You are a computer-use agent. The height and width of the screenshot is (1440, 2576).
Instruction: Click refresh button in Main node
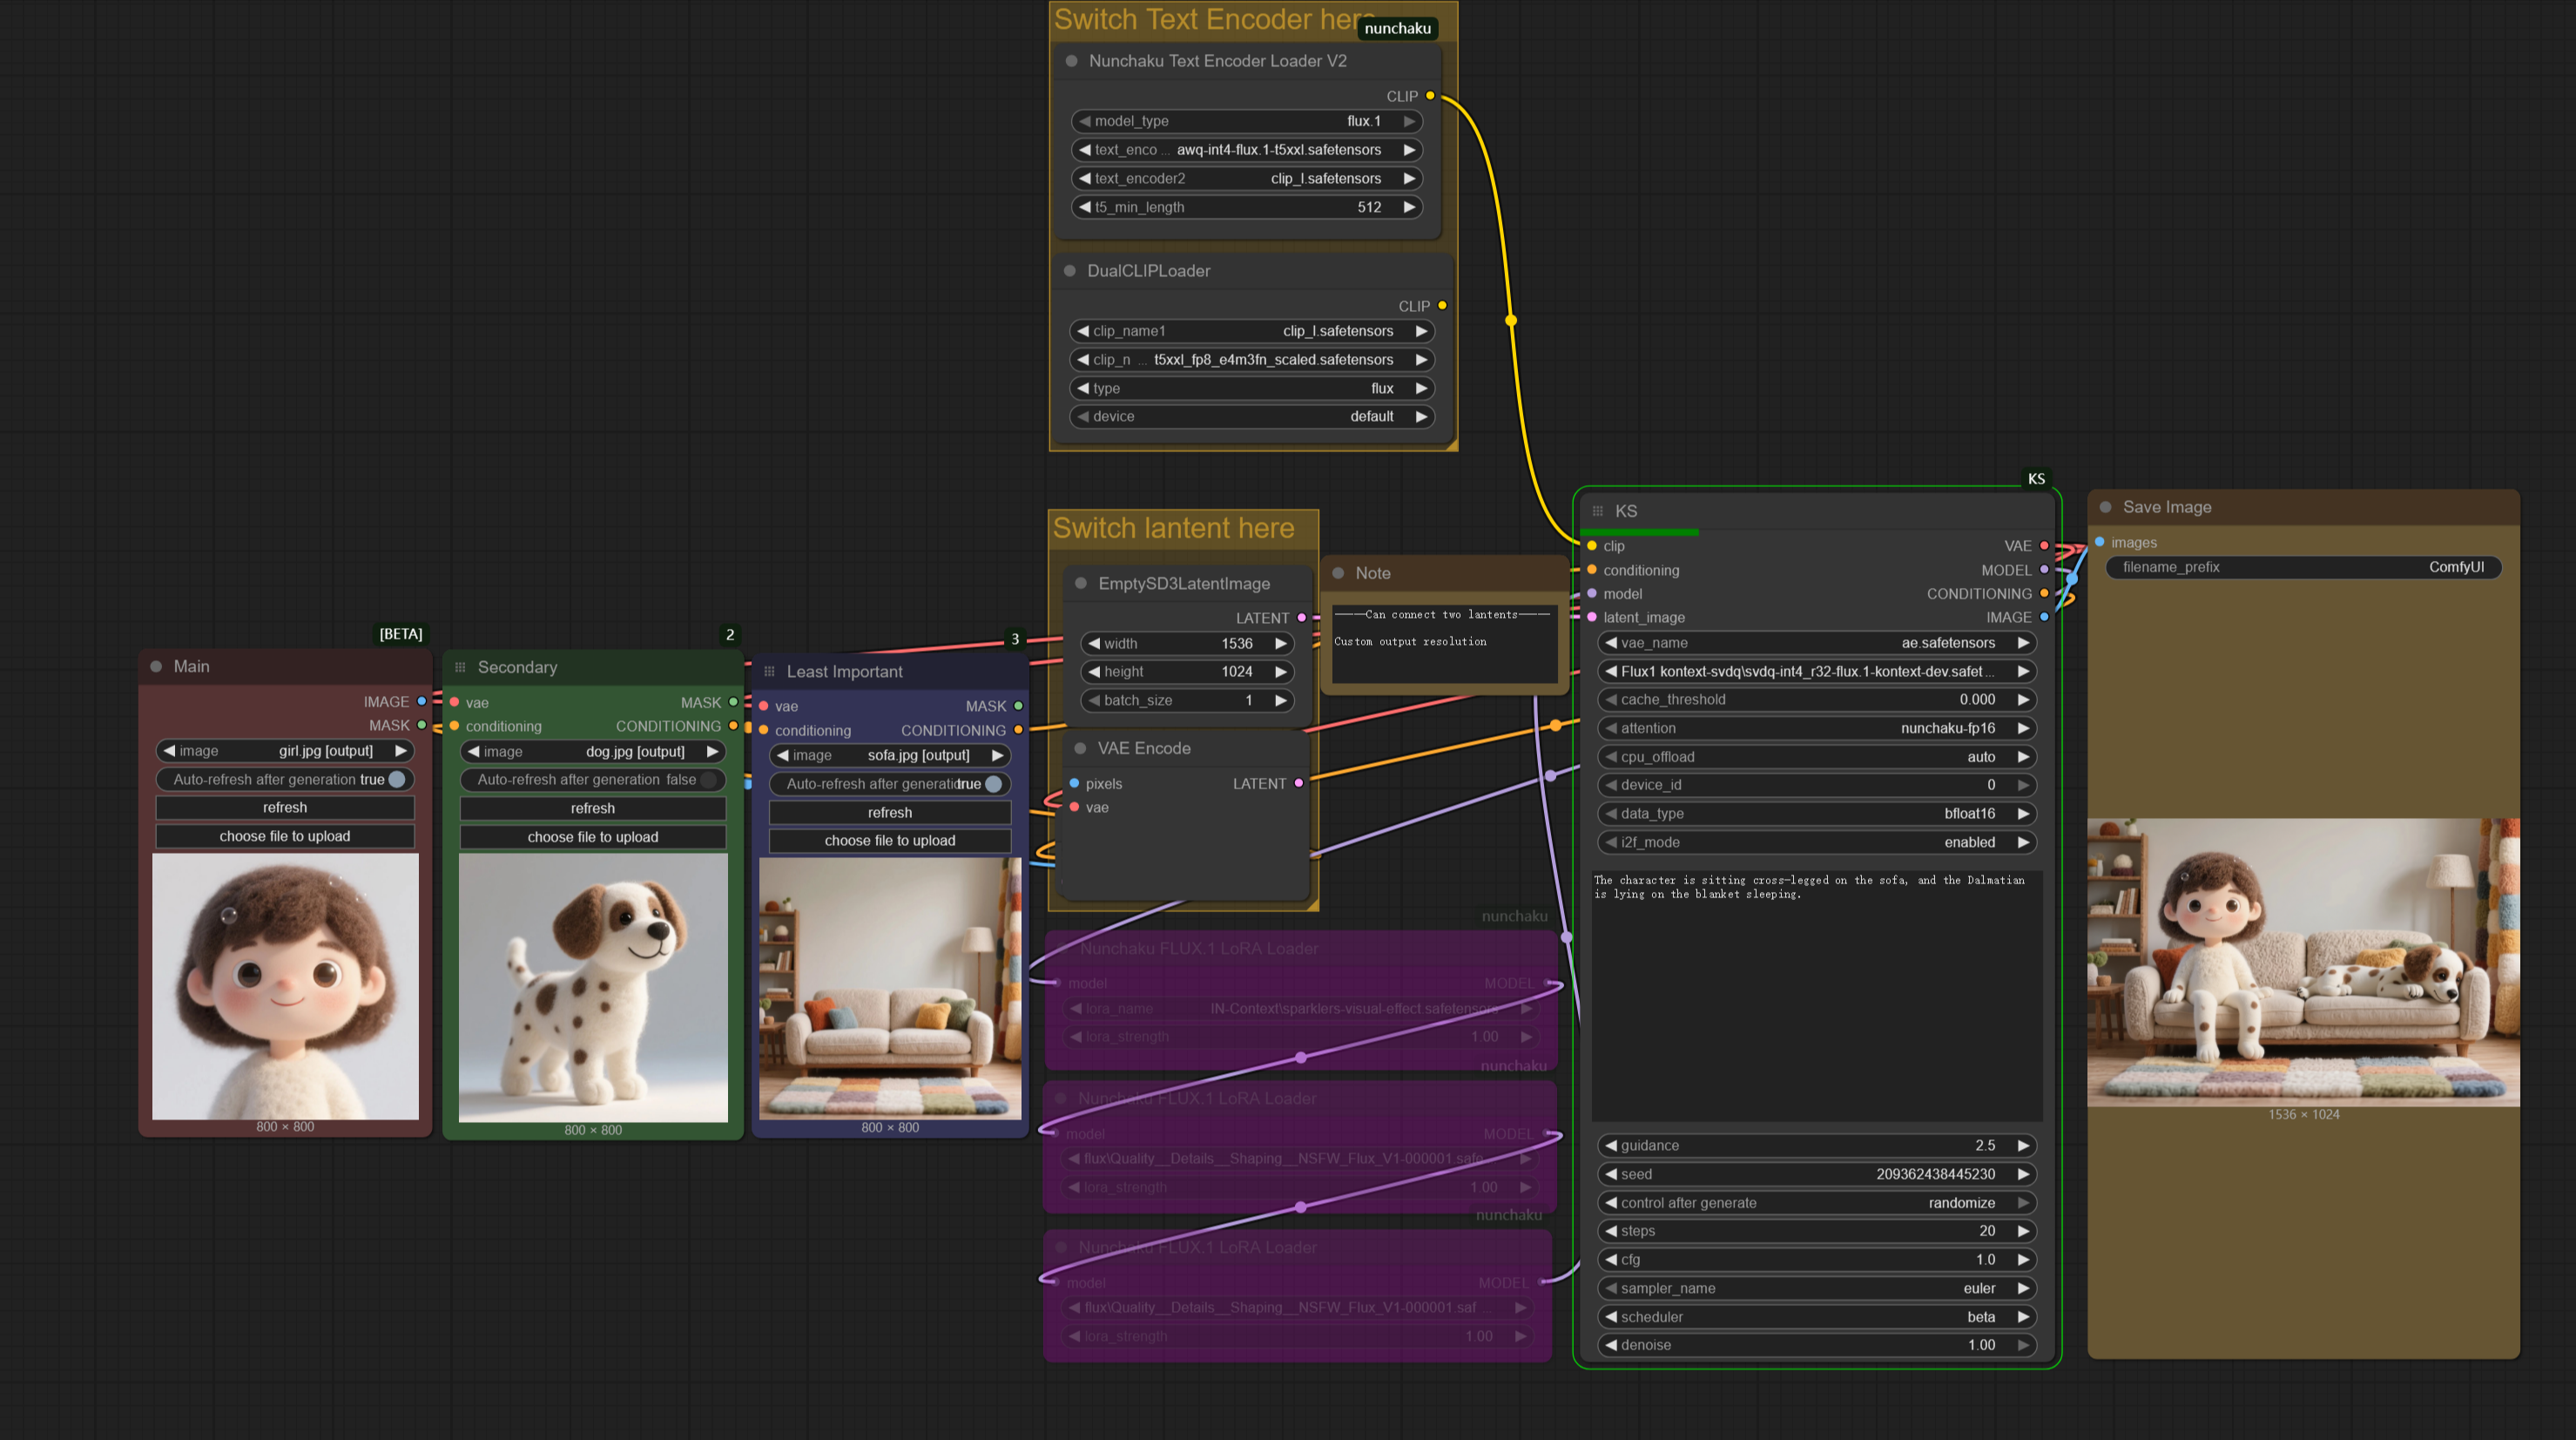285,807
